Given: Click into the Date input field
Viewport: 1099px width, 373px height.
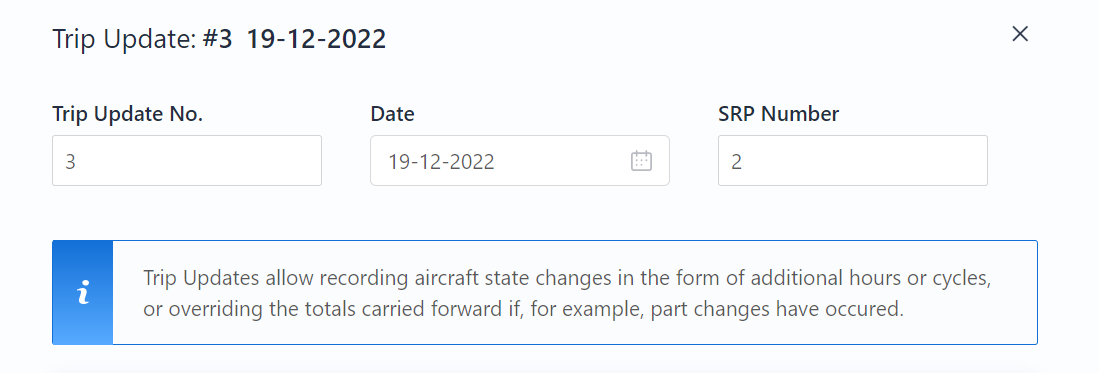Looking at the screenshot, I should (x=519, y=161).
